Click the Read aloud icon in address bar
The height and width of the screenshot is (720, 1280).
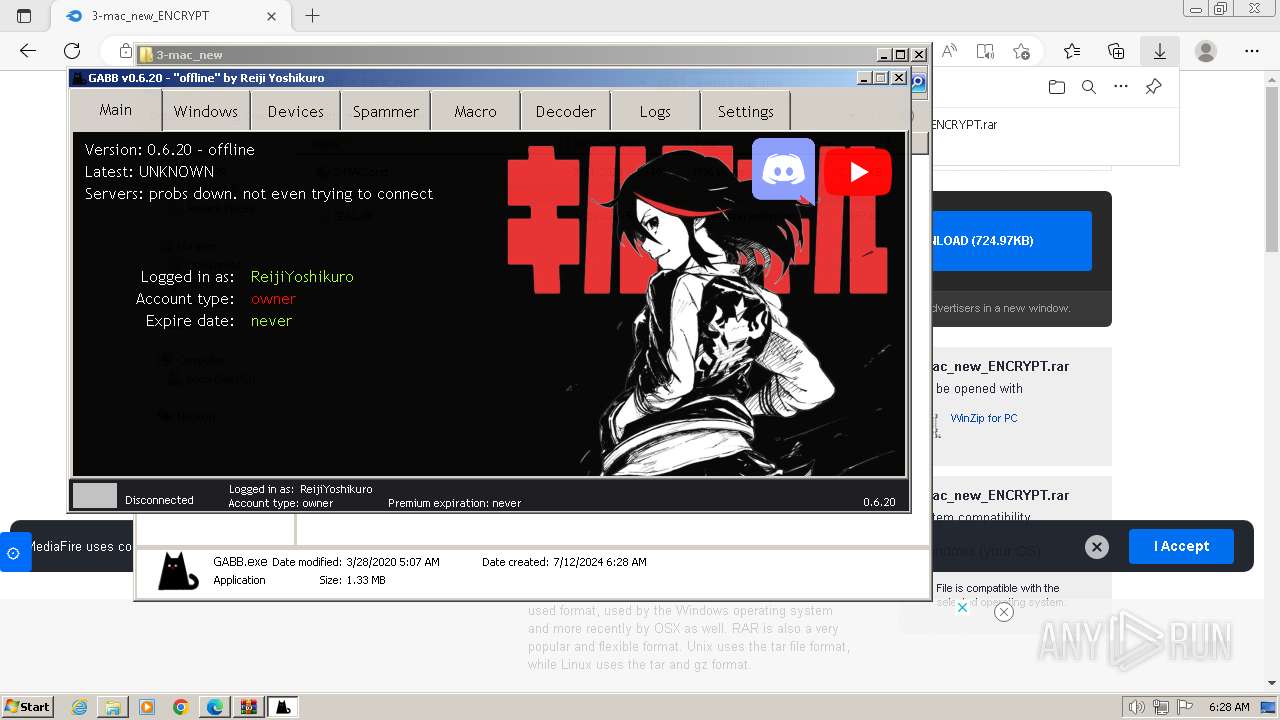point(950,51)
